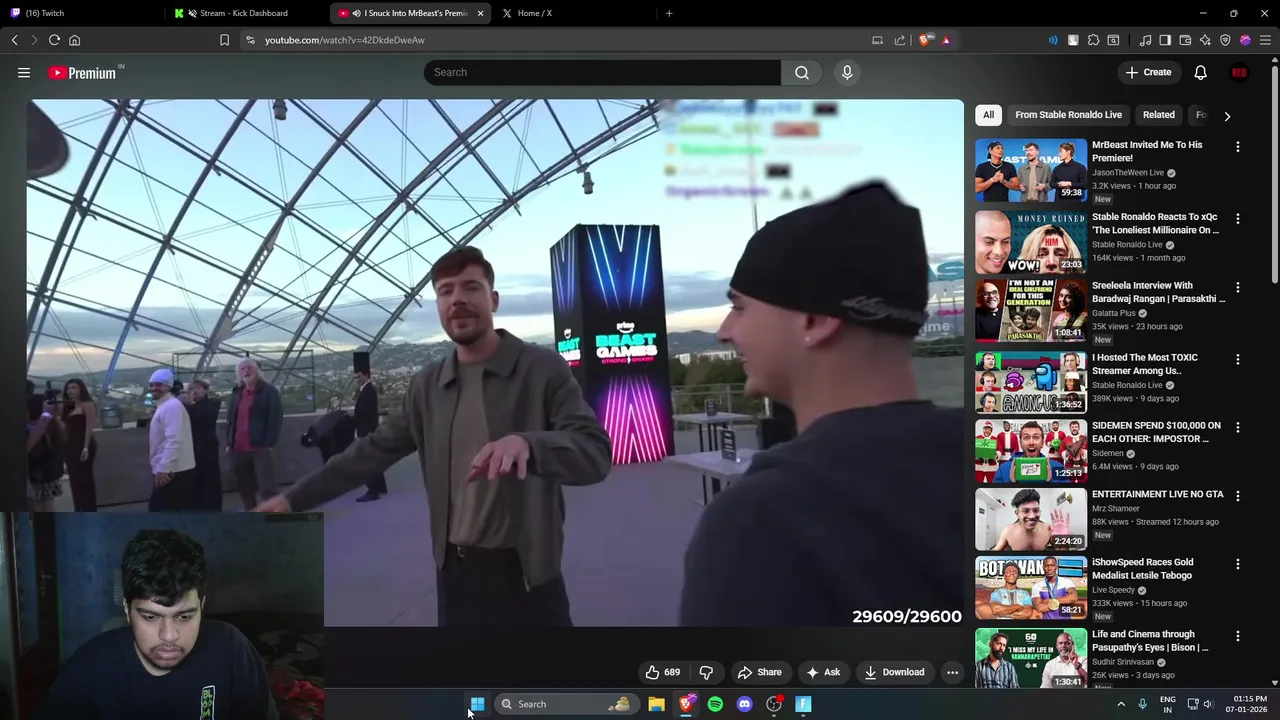This screenshot has height=720, width=1280.
Task: Open options for 'iShowSpeed Races Gold Medalist' video
Action: click(1237, 565)
